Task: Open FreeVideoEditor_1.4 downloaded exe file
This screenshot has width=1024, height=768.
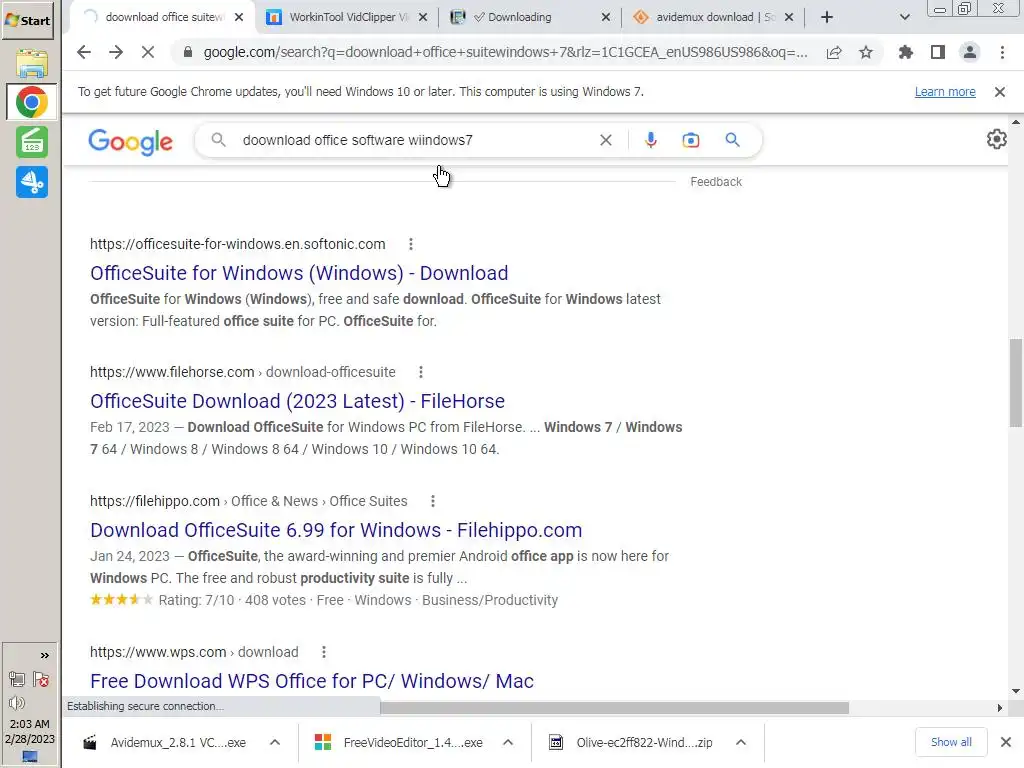Action: click(400, 743)
